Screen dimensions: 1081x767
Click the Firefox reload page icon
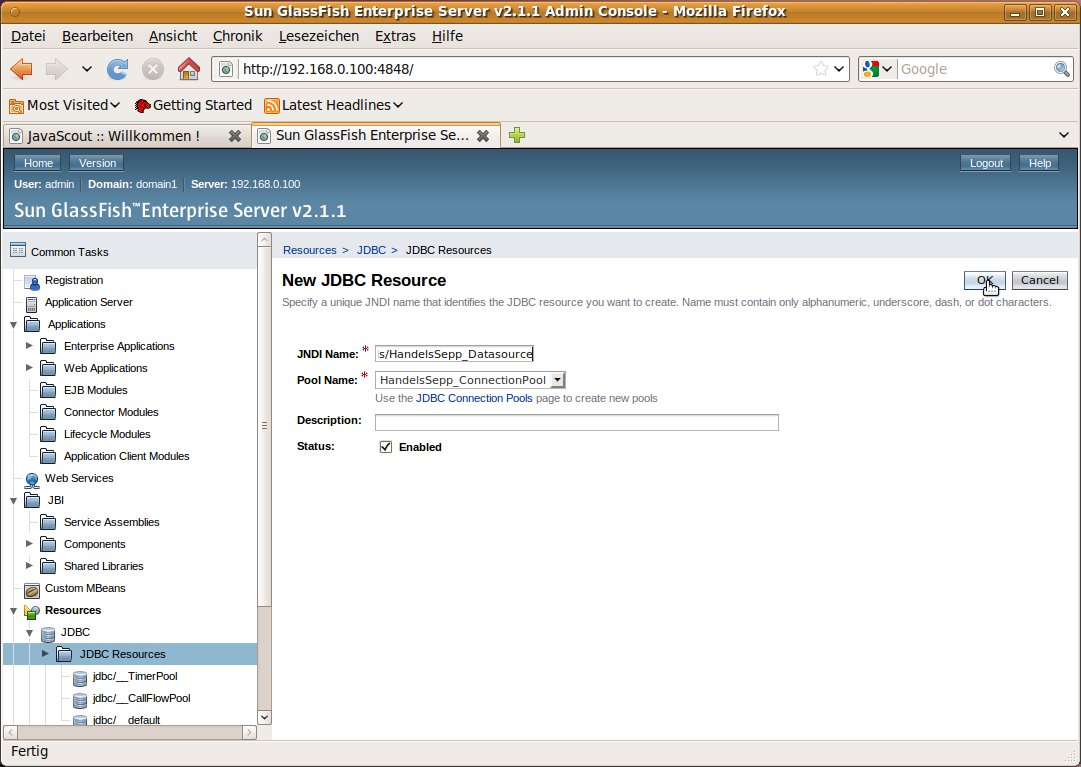click(x=117, y=69)
